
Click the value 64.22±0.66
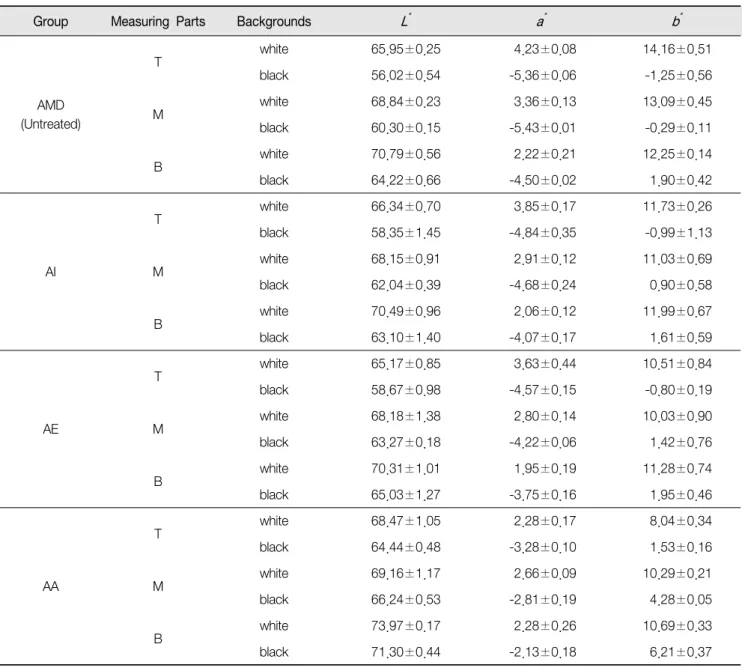point(406,180)
